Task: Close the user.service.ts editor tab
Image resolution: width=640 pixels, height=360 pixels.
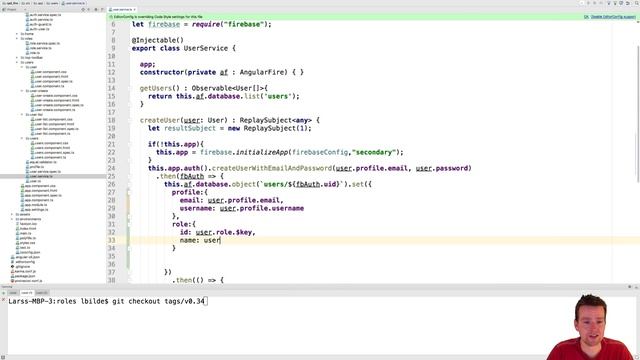Action: point(134,9)
